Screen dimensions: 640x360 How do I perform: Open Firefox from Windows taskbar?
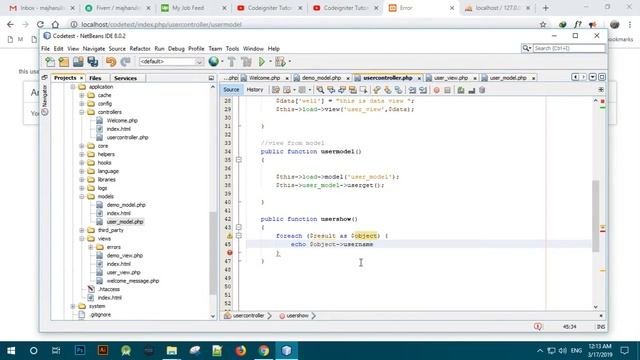pos(241,351)
